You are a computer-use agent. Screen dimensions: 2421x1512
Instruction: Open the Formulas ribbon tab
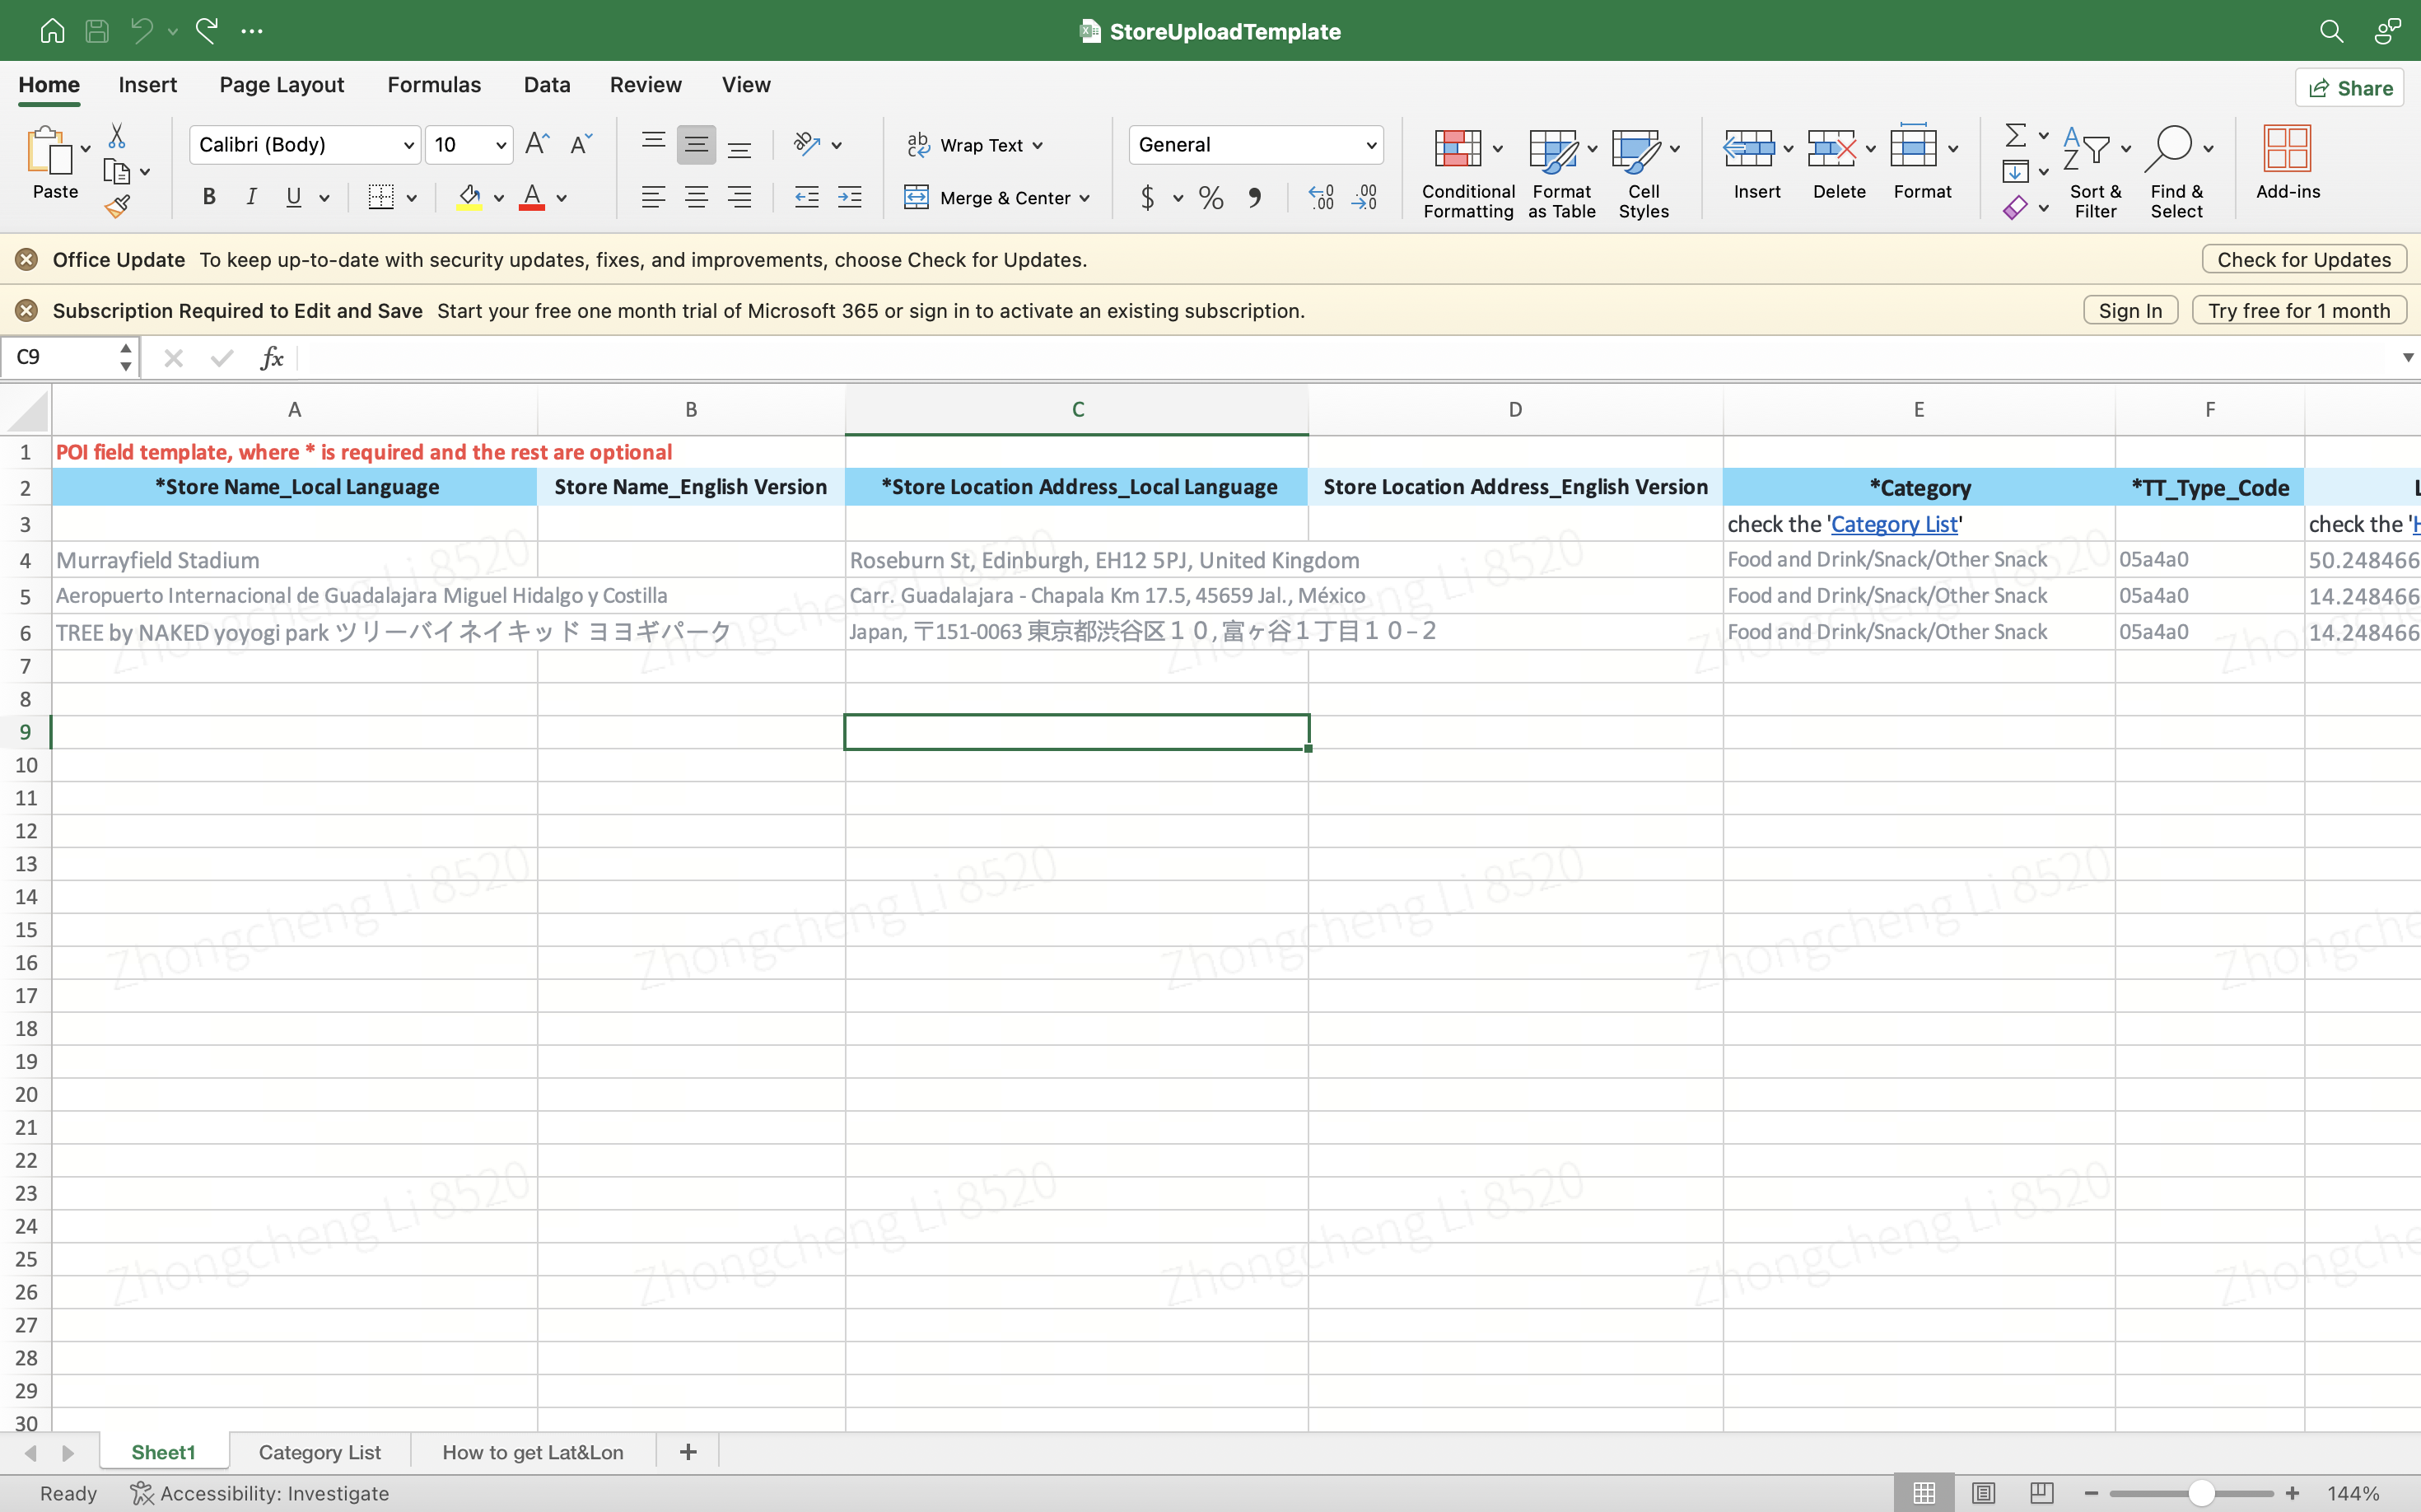[x=434, y=85]
